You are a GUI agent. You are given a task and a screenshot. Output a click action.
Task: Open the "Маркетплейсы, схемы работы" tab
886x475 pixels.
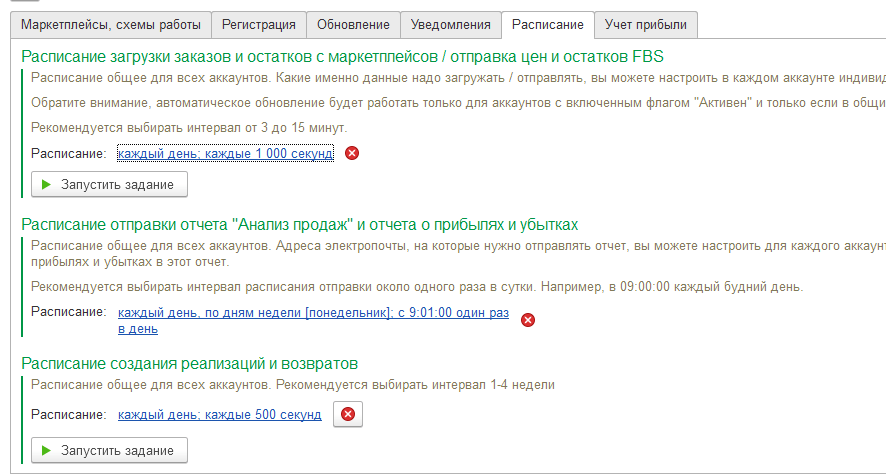click(x=111, y=25)
